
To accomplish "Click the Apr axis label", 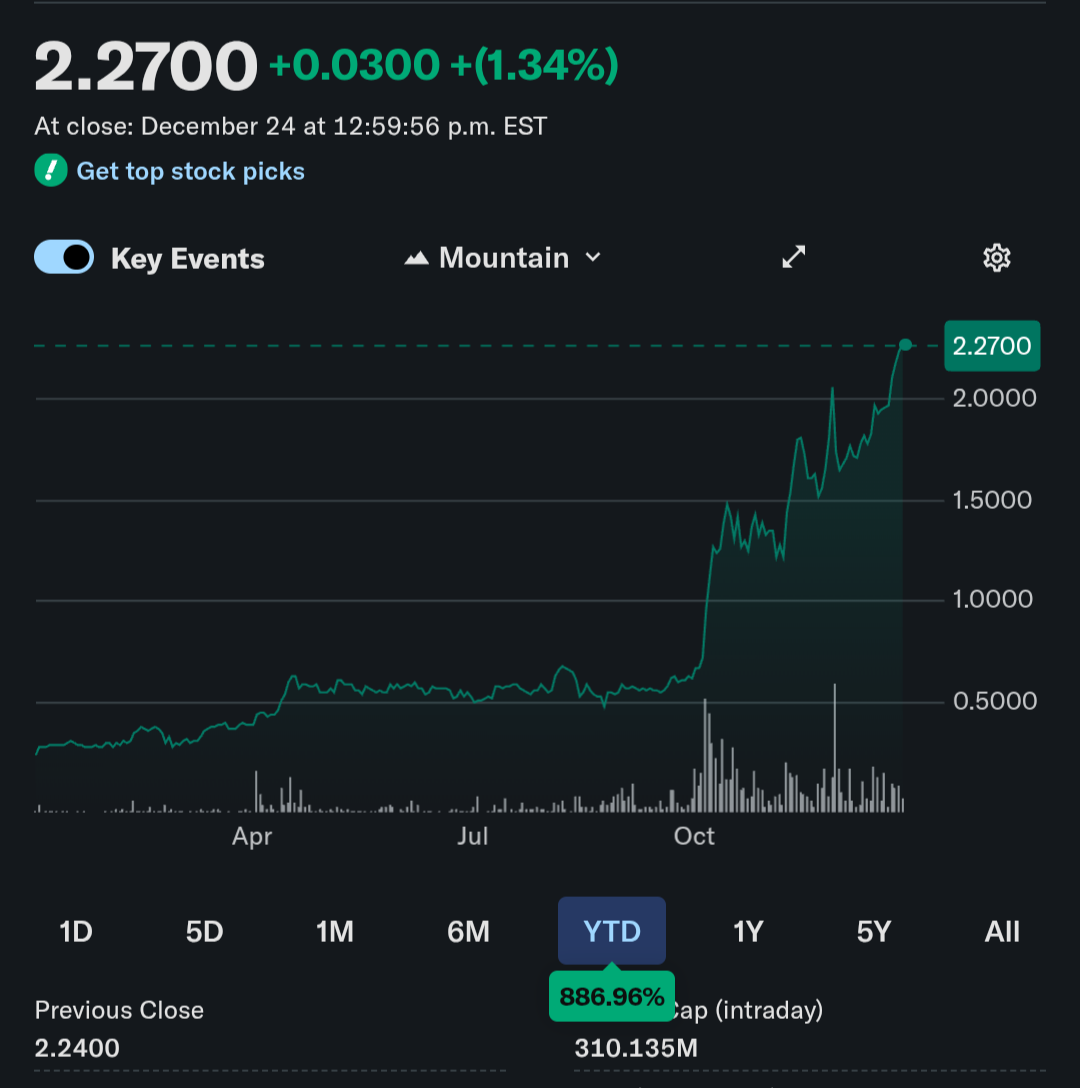I will click(x=252, y=837).
